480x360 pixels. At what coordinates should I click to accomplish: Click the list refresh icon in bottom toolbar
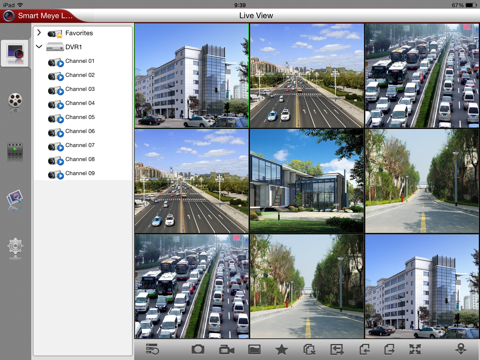(x=152, y=349)
